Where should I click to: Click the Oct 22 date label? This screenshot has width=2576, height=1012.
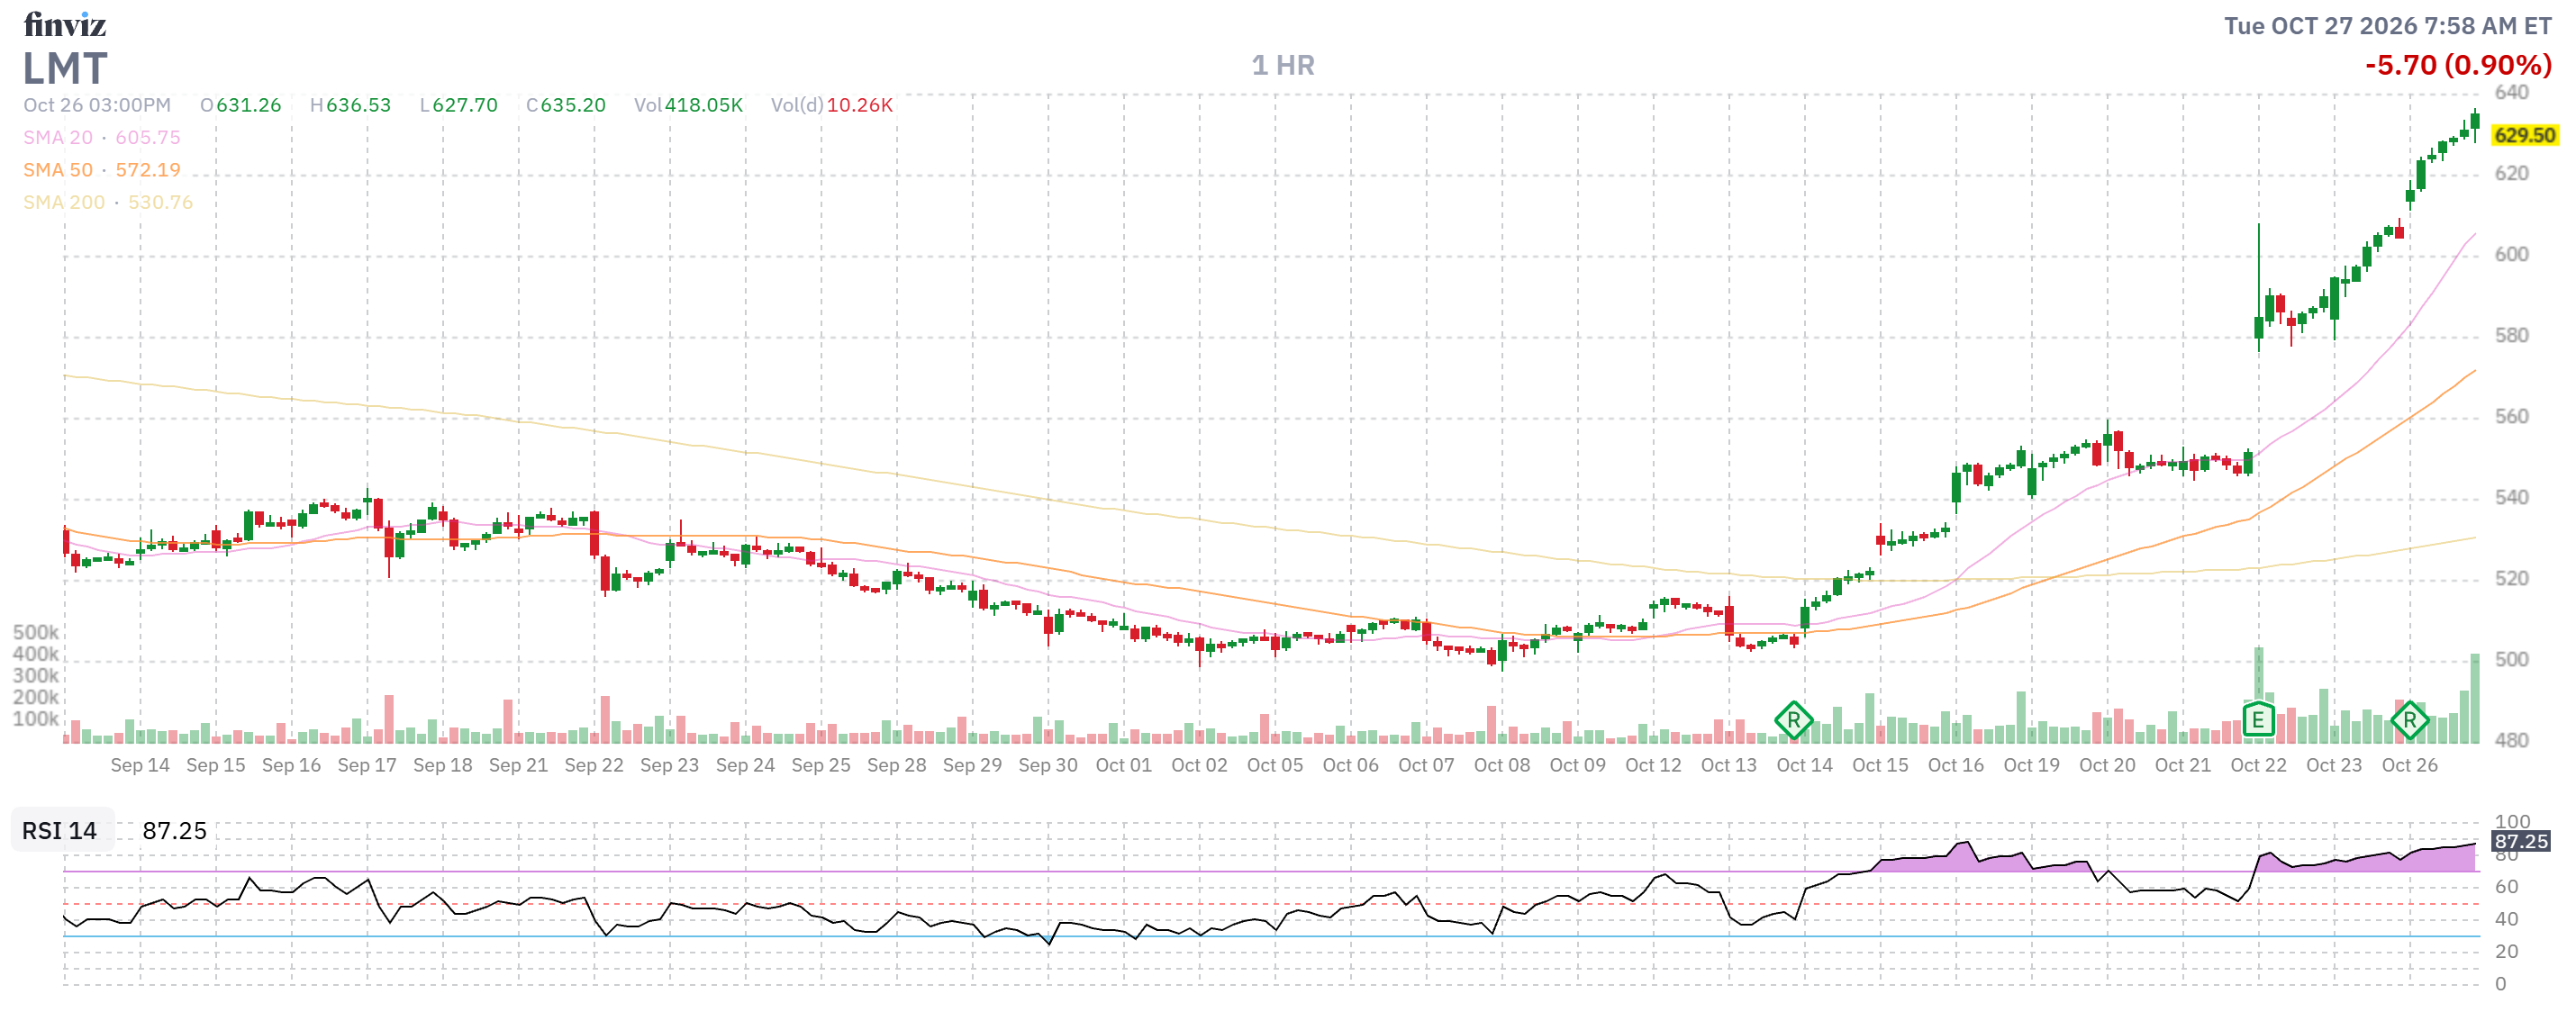click(2258, 765)
